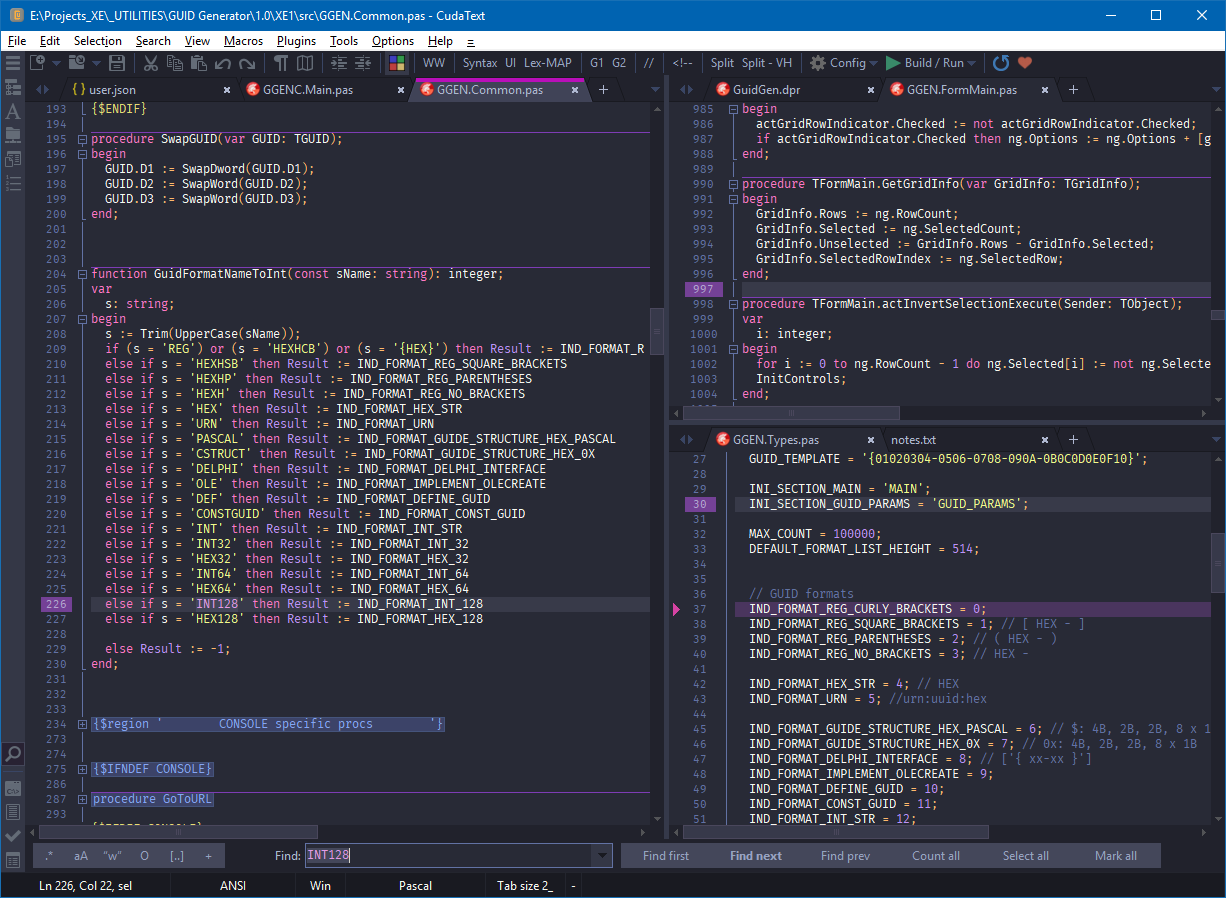Image resolution: width=1226 pixels, height=898 pixels.
Task: Click the Open file toolbar icon
Action: pyautogui.click(x=77, y=63)
